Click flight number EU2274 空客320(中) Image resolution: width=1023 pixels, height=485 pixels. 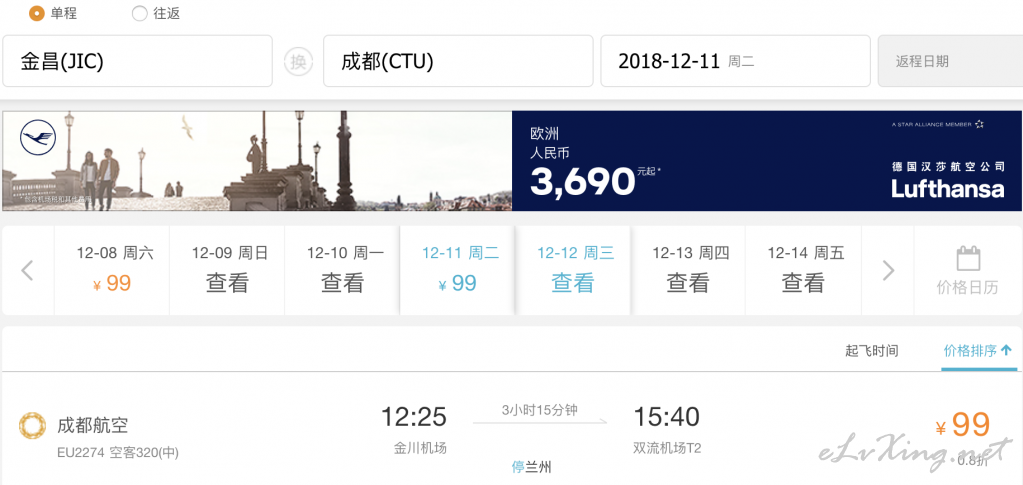tap(117, 453)
